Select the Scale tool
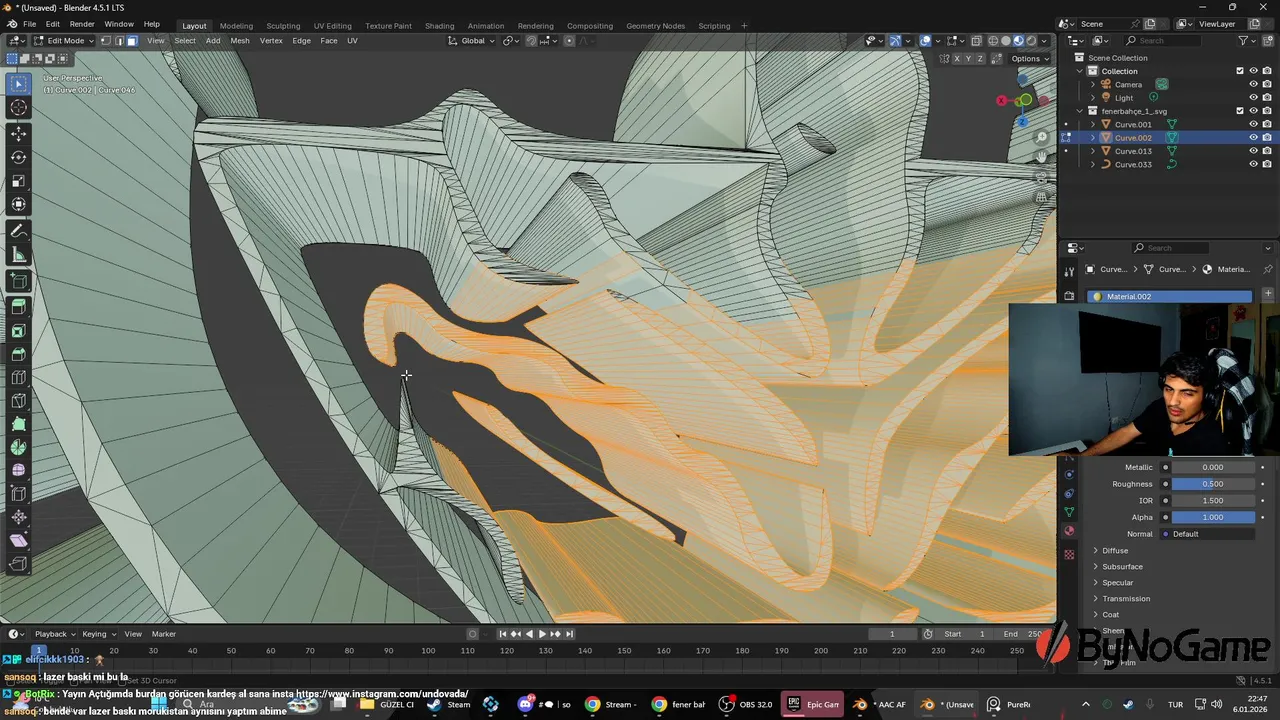The height and width of the screenshot is (720, 1280). 18,181
